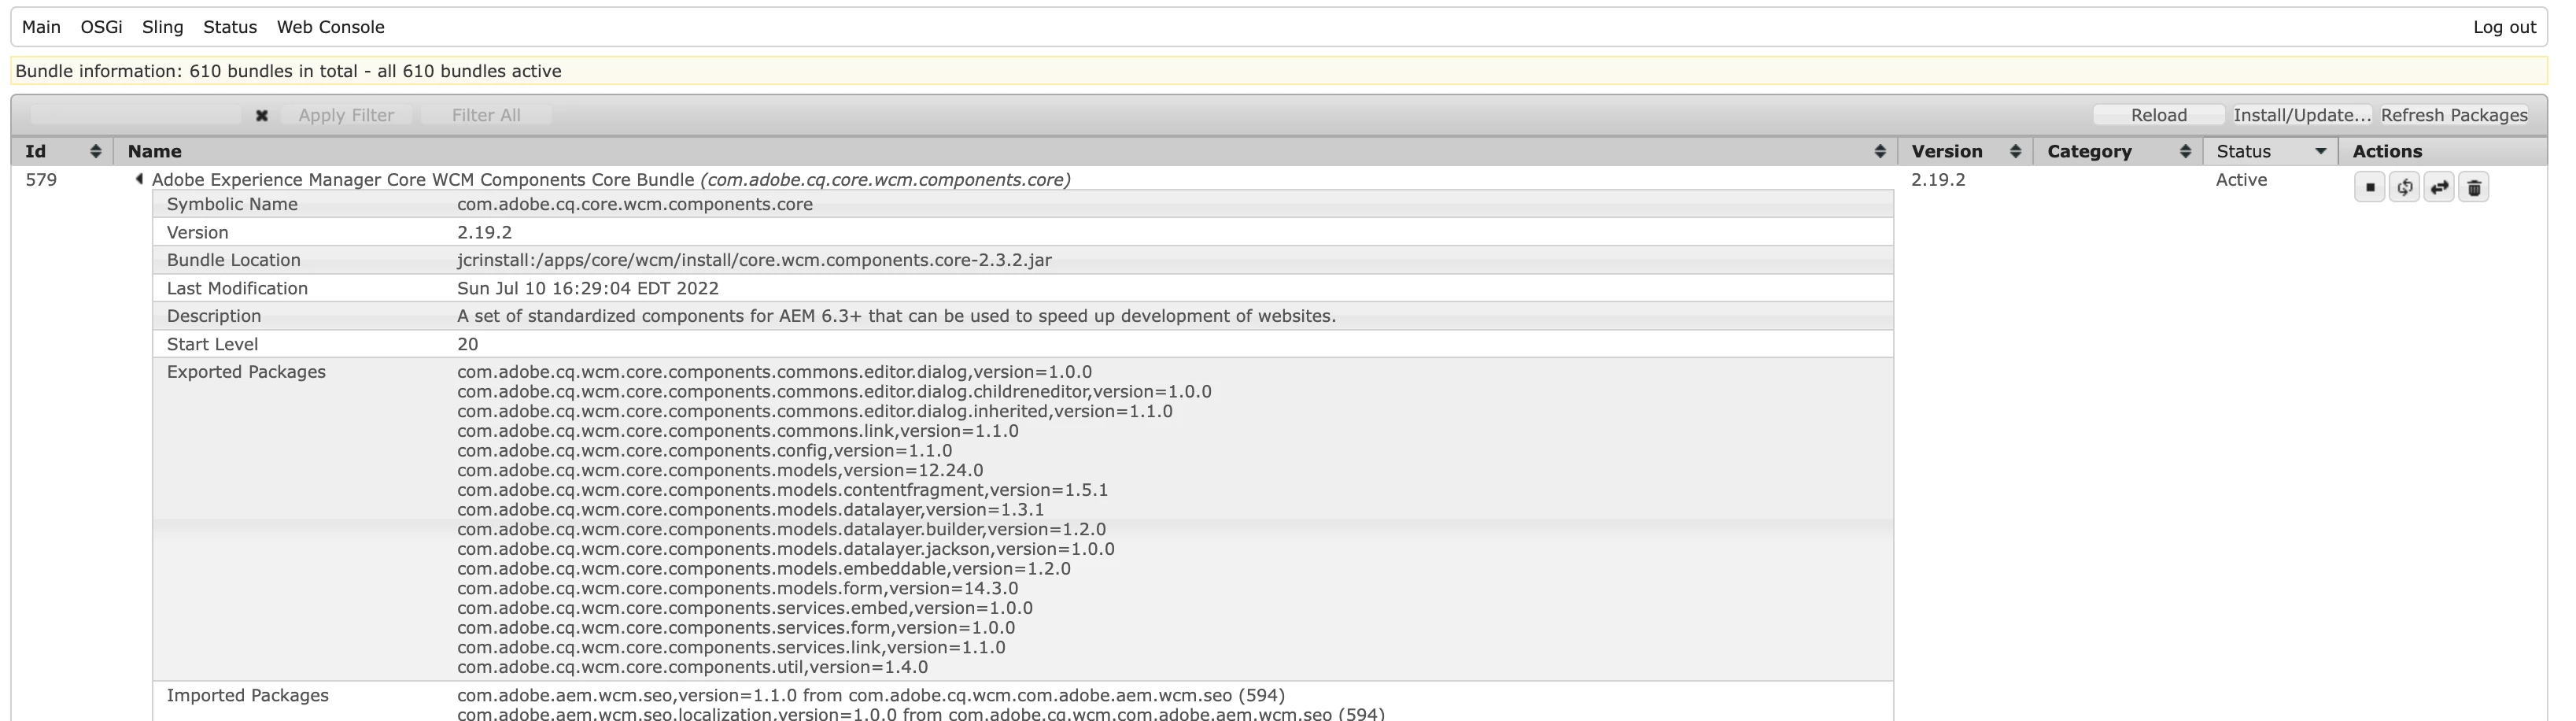Click the Reload button
2576x721 pixels.
[x=2159, y=115]
